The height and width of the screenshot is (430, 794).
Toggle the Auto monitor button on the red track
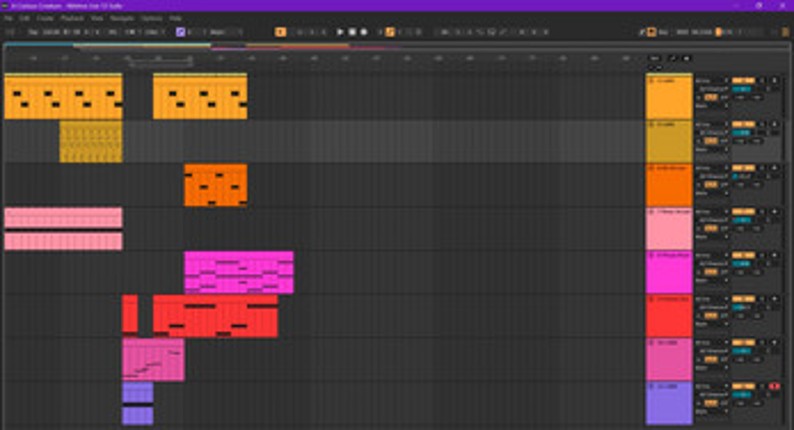coord(712,315)
